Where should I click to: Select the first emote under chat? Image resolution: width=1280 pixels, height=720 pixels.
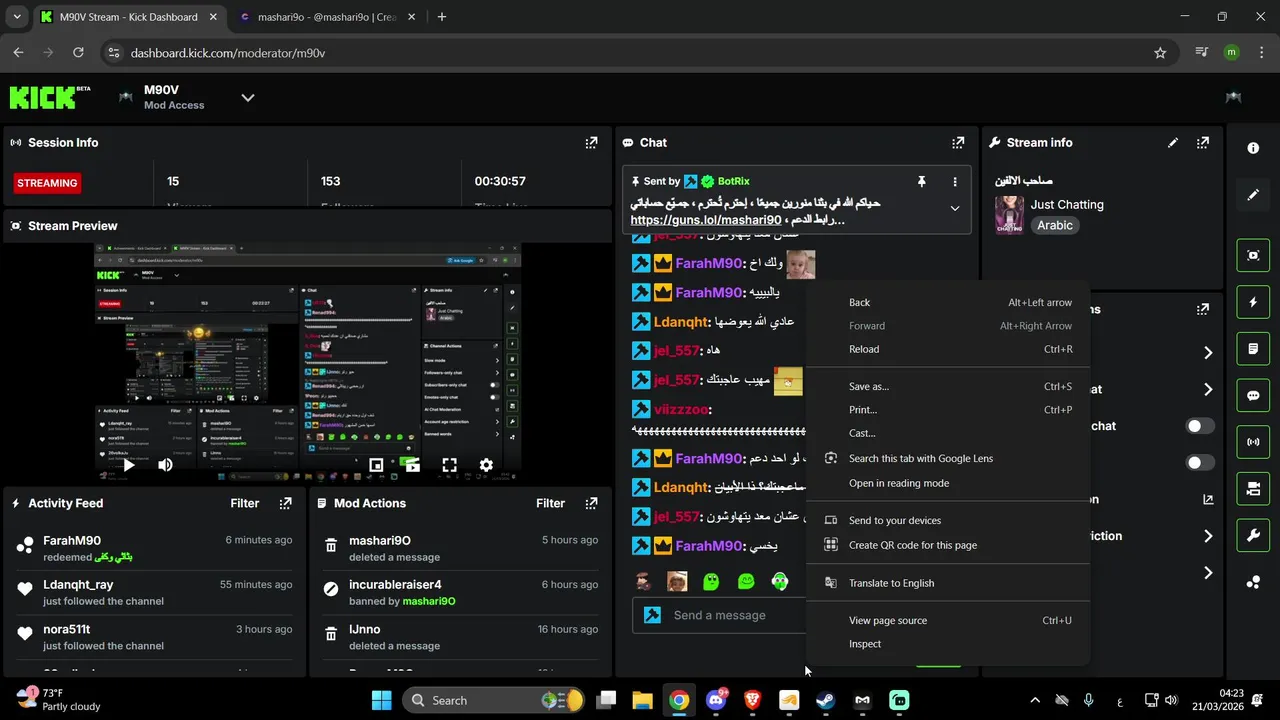pos(644,581)
